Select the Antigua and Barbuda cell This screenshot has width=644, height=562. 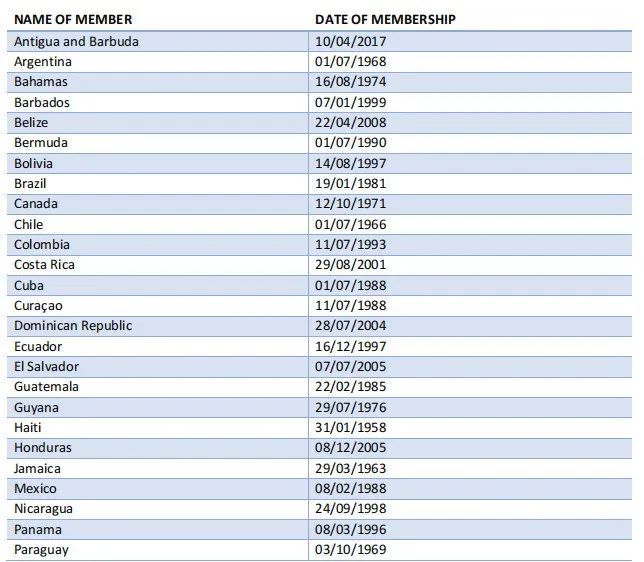[76, 41]
